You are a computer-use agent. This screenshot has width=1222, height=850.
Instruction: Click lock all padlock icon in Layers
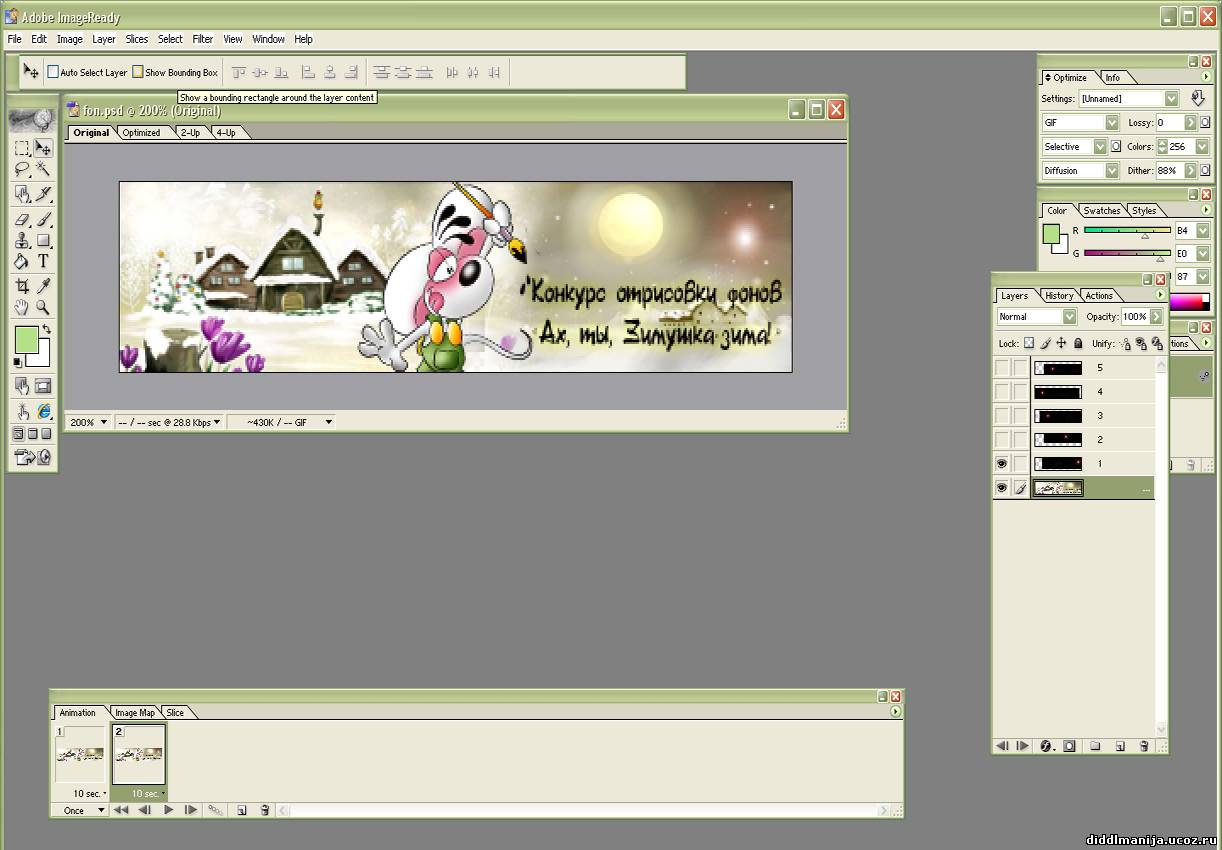(1077, 343)
